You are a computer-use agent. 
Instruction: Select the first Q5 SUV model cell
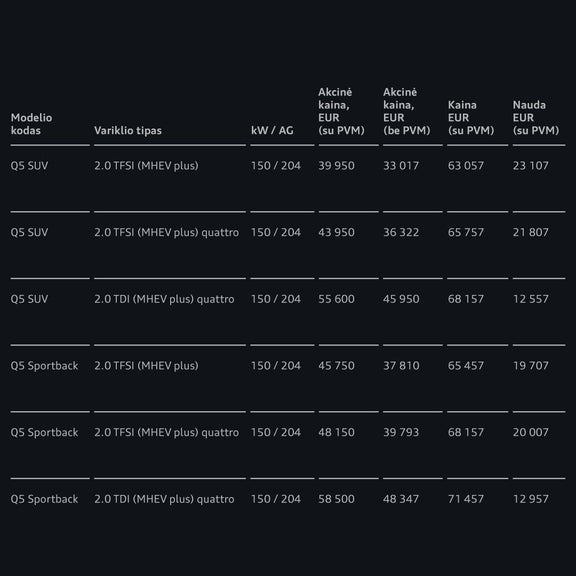click(29, 166)
